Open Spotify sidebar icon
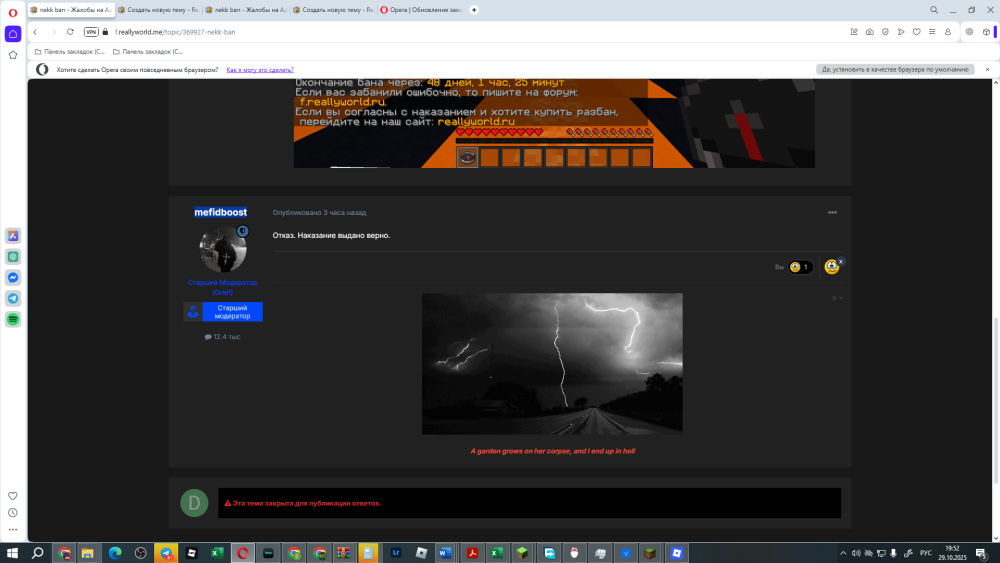 pyautogui.click(x=13, y=319)
